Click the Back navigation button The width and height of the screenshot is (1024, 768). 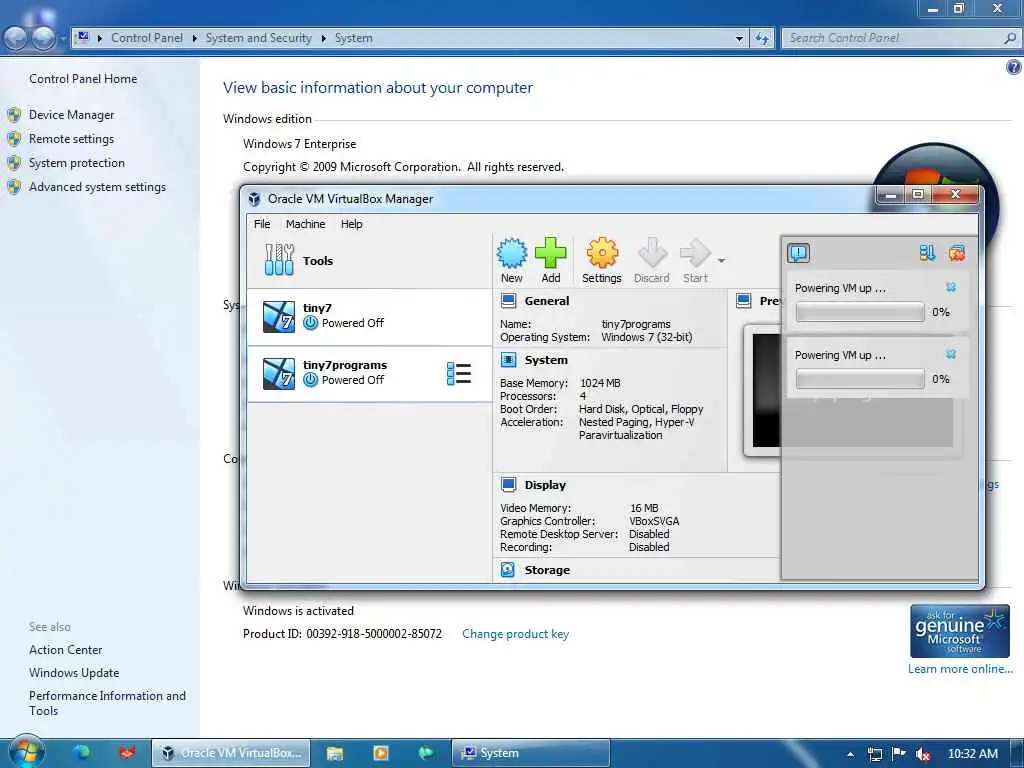16,39
